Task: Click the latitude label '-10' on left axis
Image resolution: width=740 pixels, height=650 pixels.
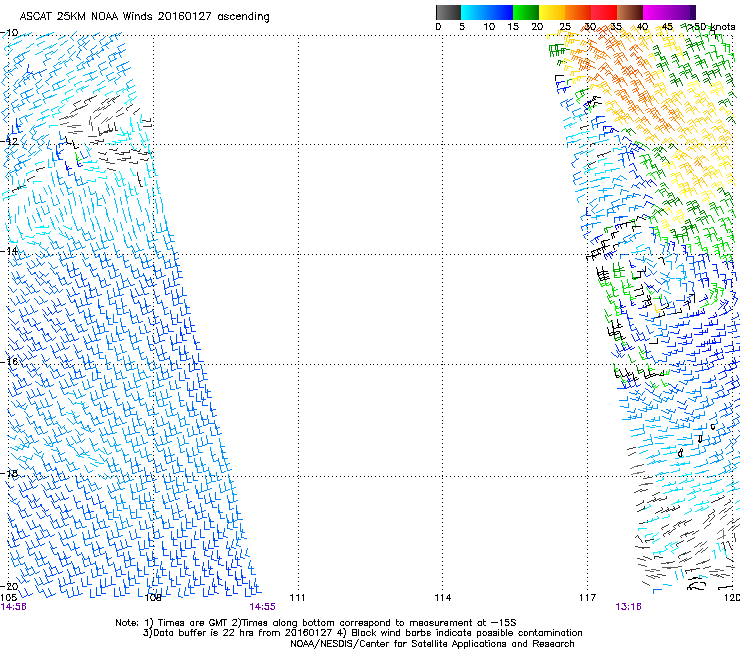Action: (x=9, y=33)
